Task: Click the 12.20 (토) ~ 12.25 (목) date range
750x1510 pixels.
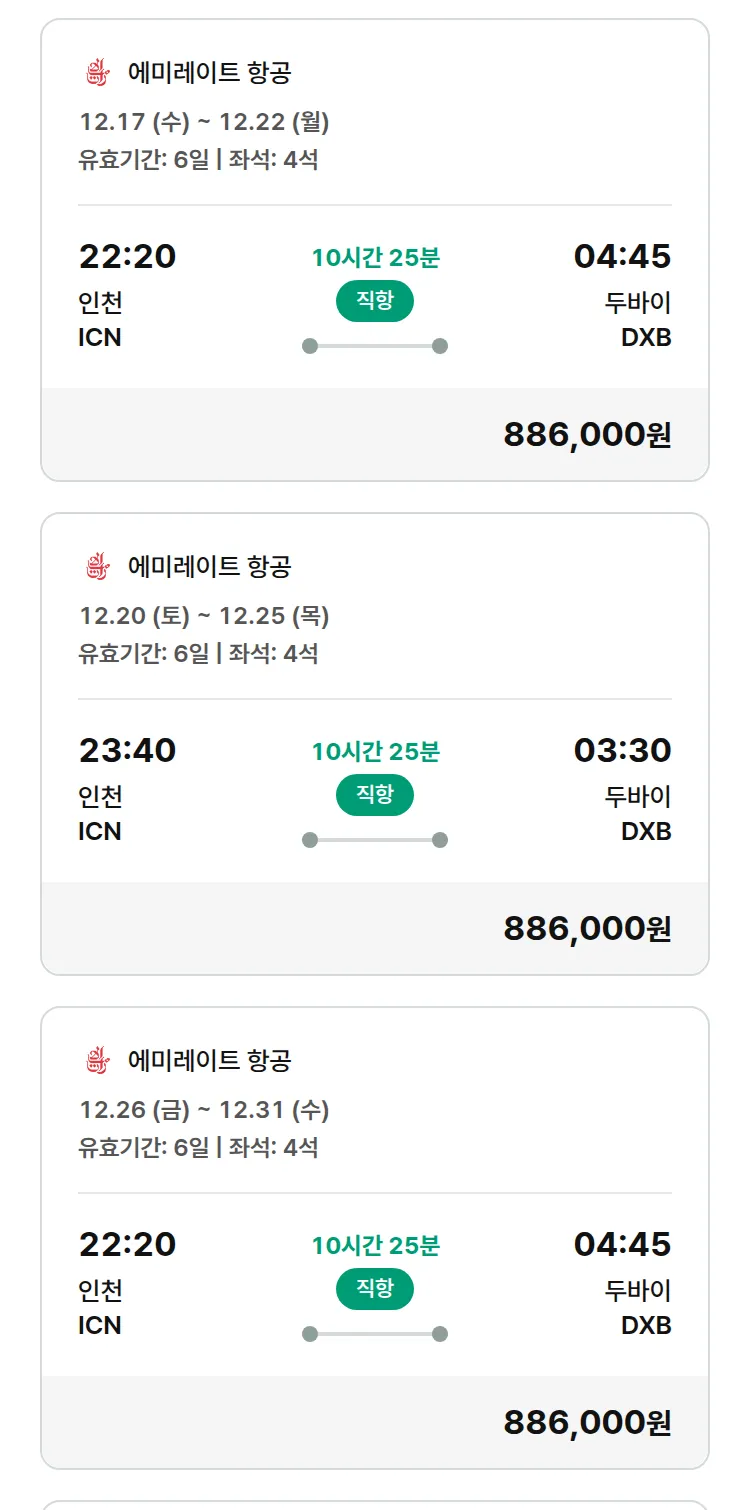Action: tap(204, 617)
